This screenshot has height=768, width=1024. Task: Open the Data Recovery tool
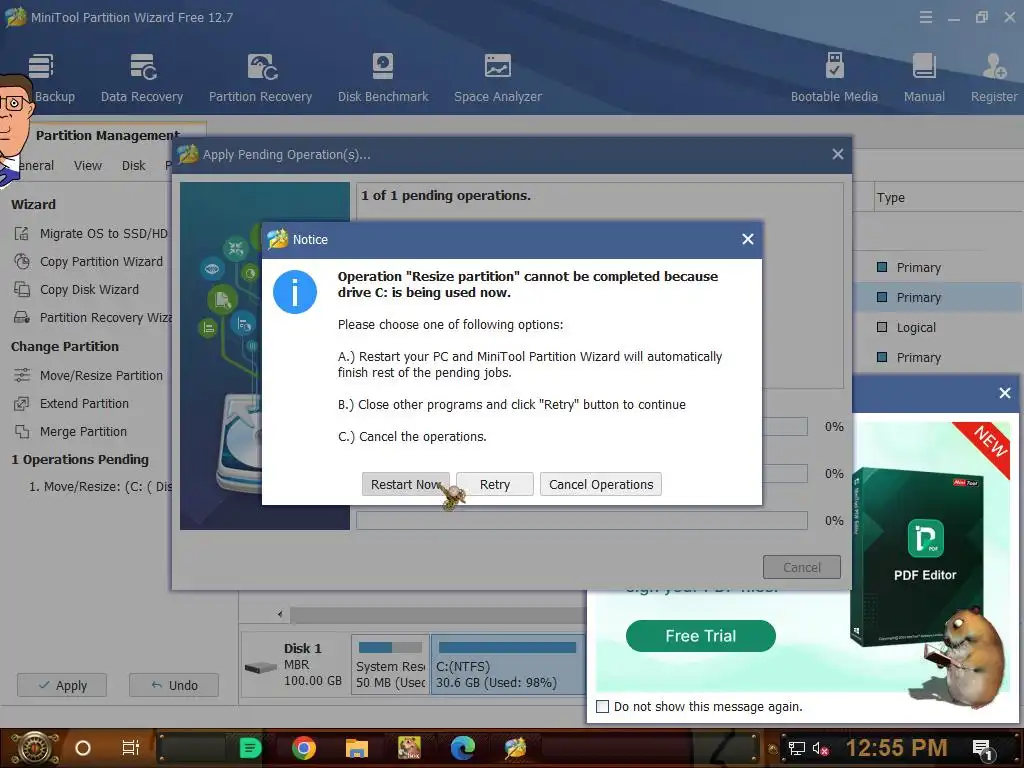(x=142, y=78)
